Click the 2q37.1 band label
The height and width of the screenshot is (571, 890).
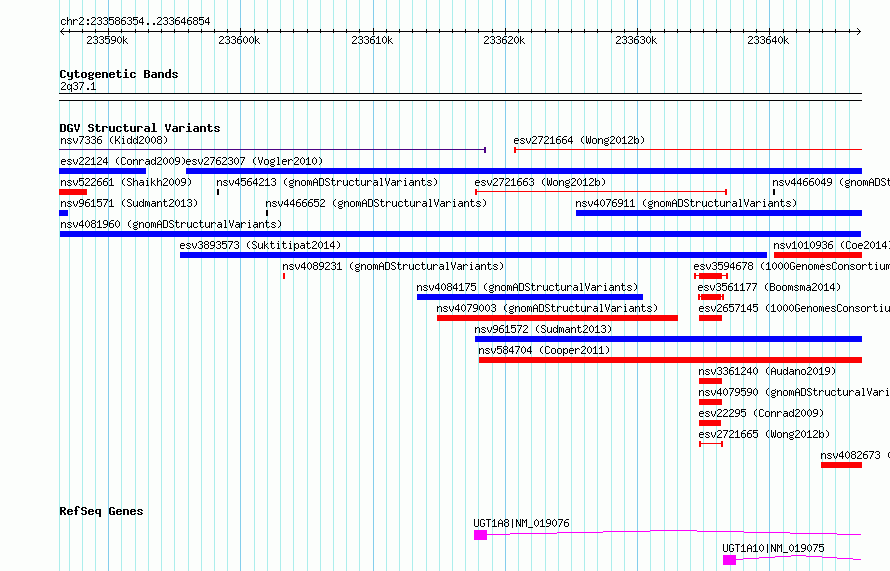point(78,86)
